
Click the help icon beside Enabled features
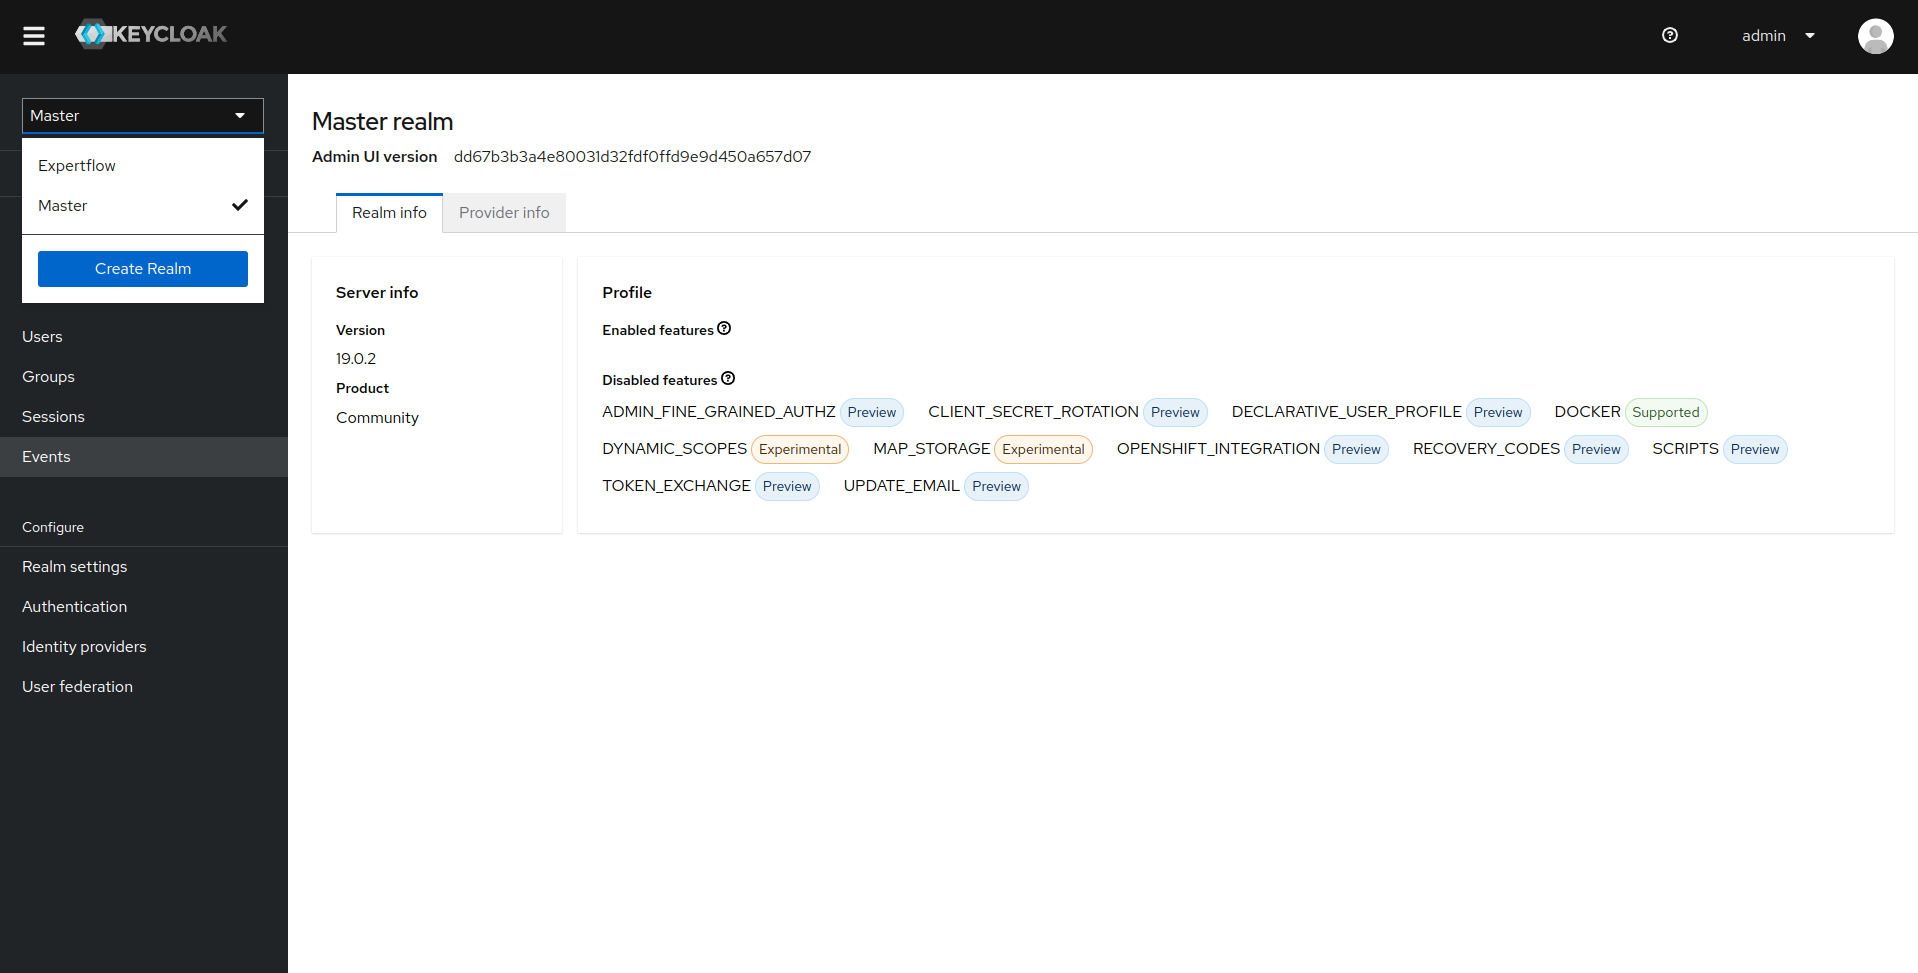pos(724,328)
